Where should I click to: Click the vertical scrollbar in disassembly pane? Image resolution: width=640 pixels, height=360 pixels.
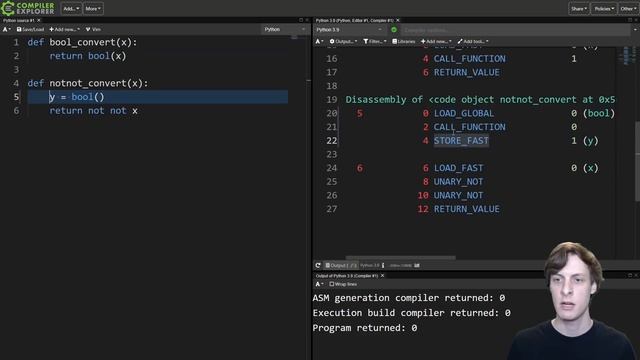click(637, 161)
